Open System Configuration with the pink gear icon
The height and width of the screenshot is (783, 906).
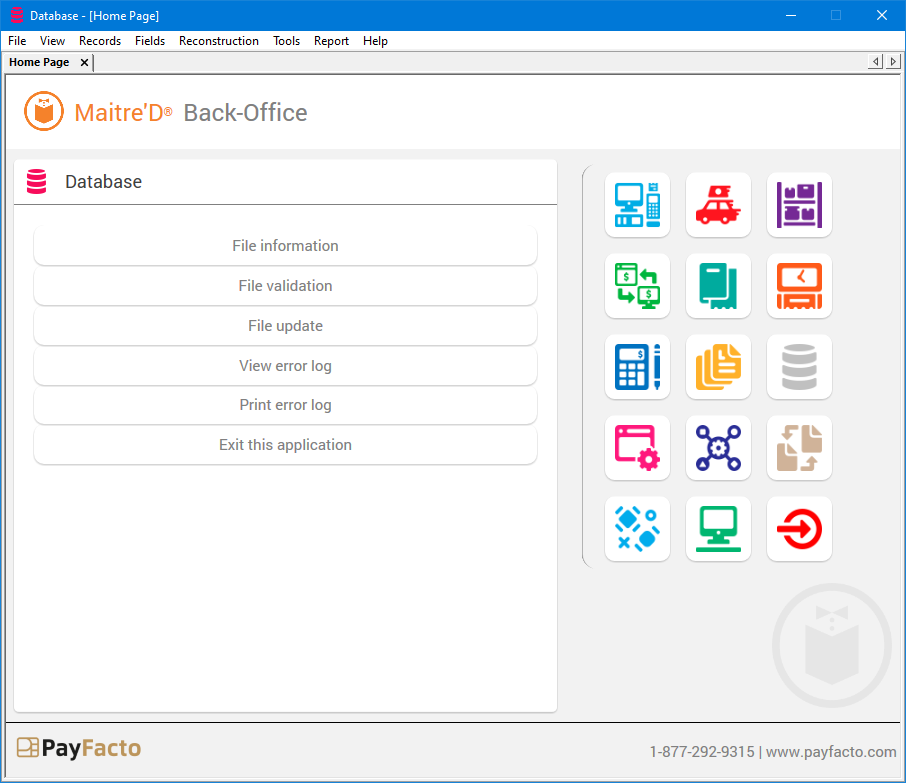(637, 448)
